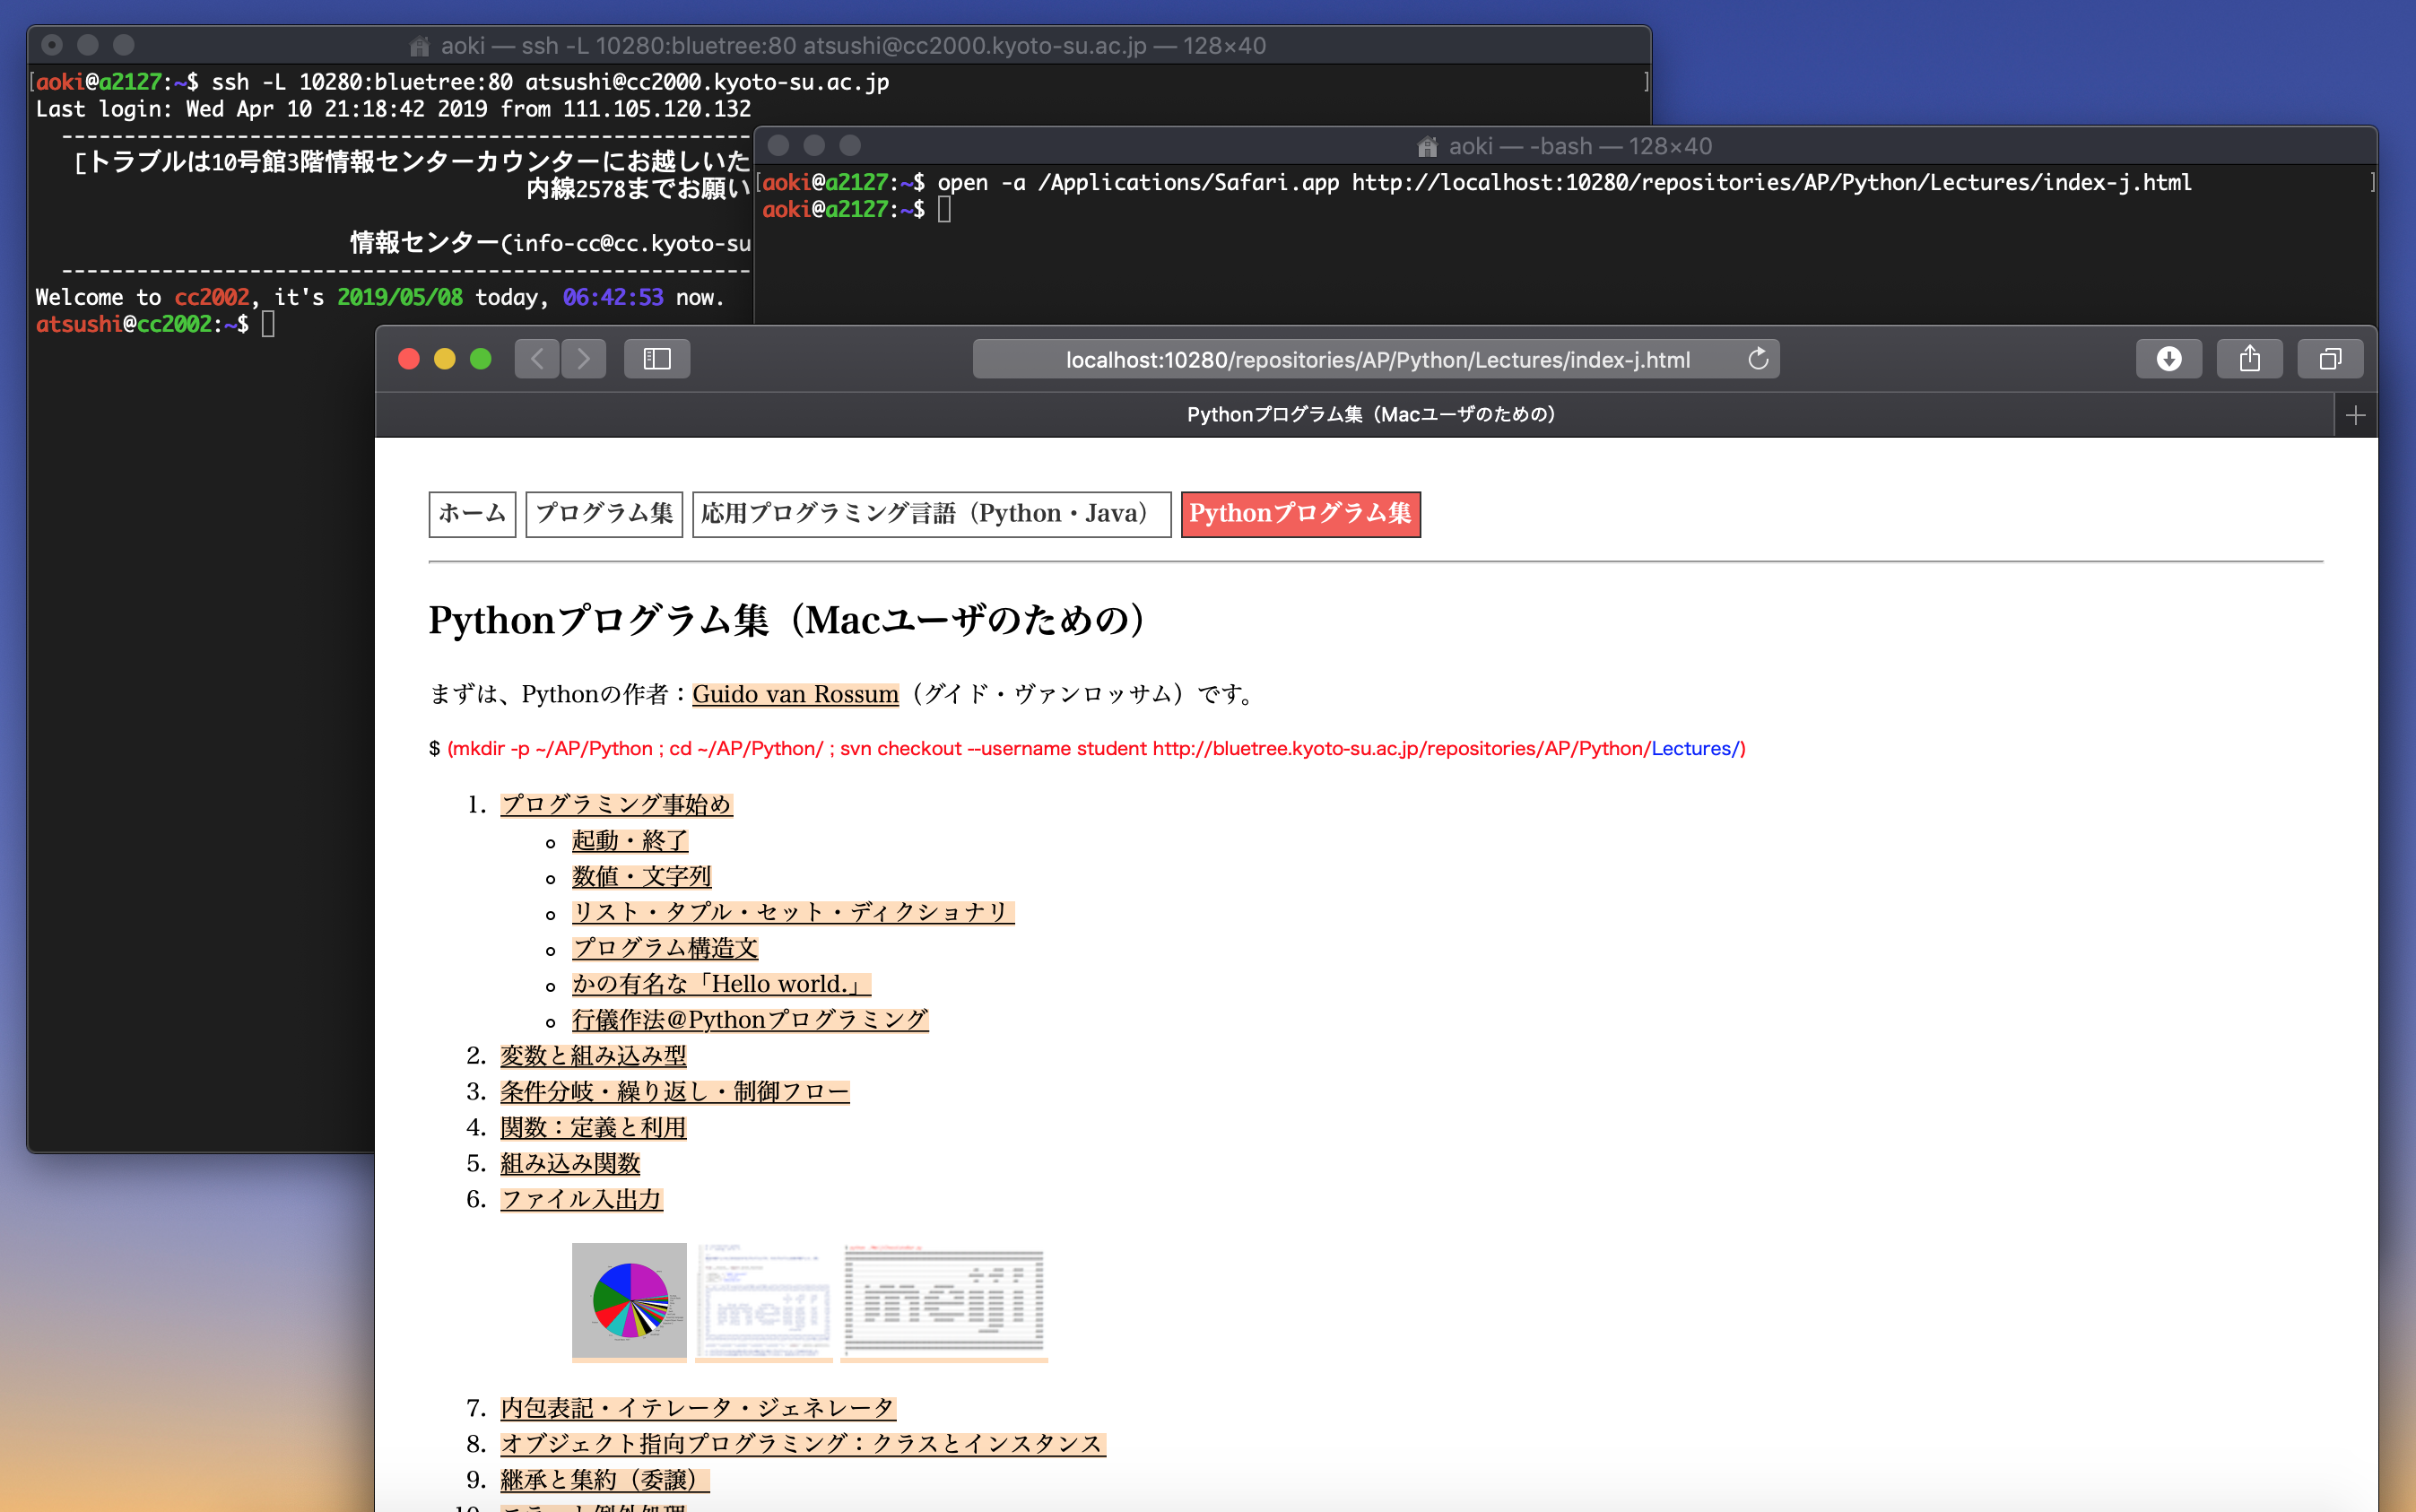Click the ssh terminal window title bar

tap(838, 46)
